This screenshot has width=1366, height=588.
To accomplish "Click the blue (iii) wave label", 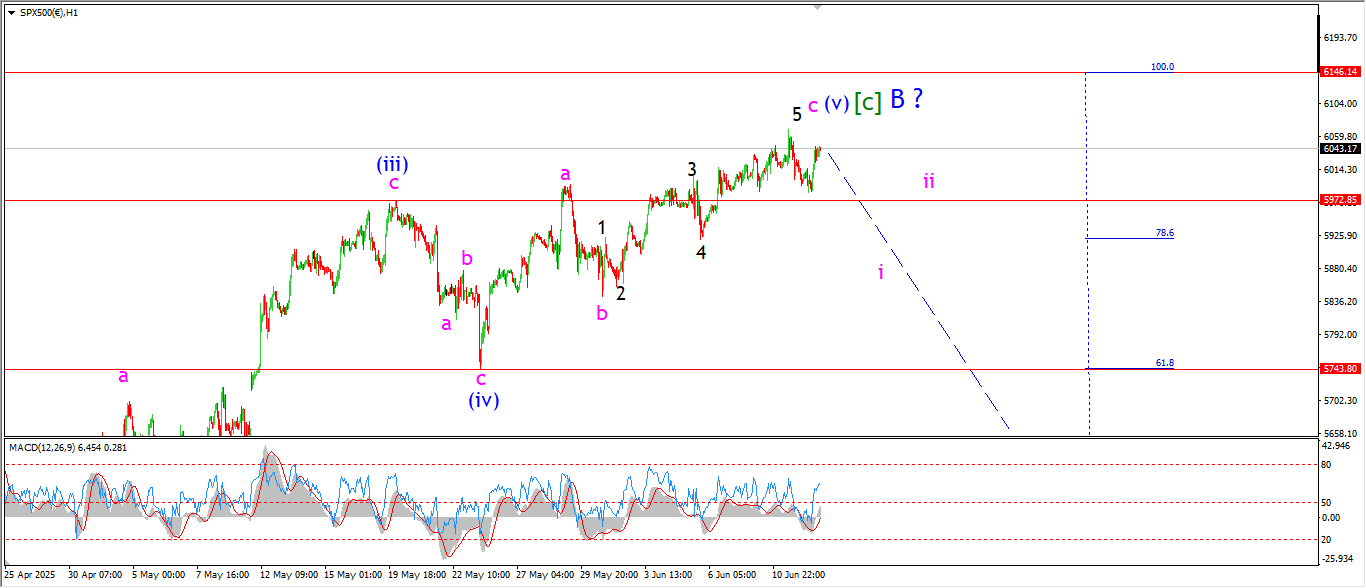I will [x=392, y=164].
